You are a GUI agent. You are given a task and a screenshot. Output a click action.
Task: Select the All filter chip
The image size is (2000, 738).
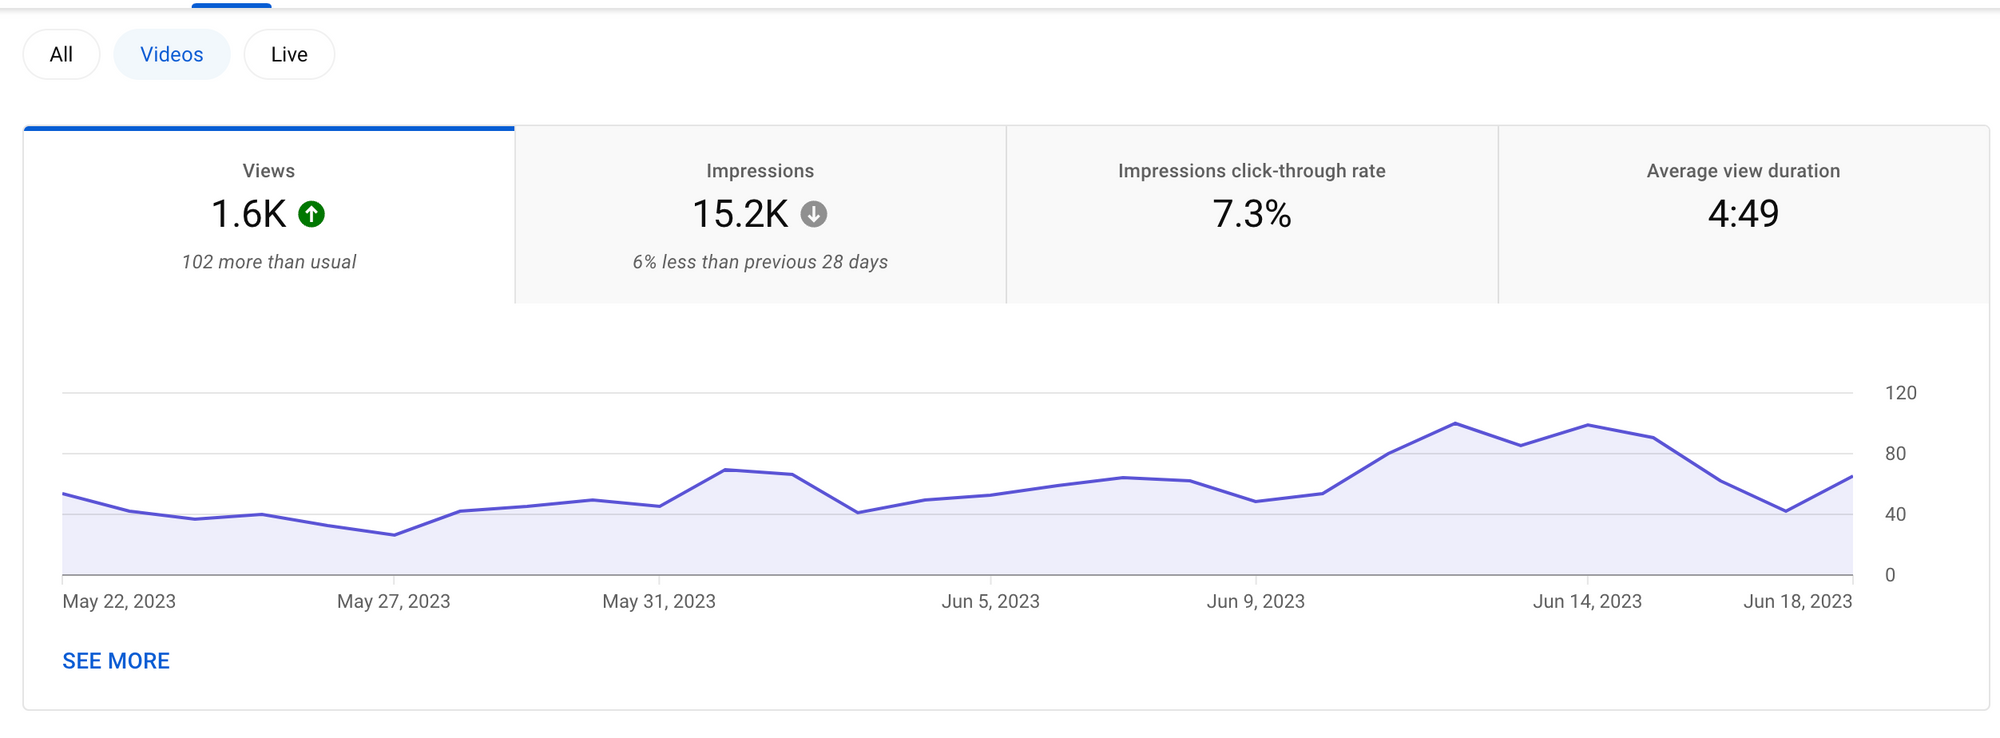point(61,54)
